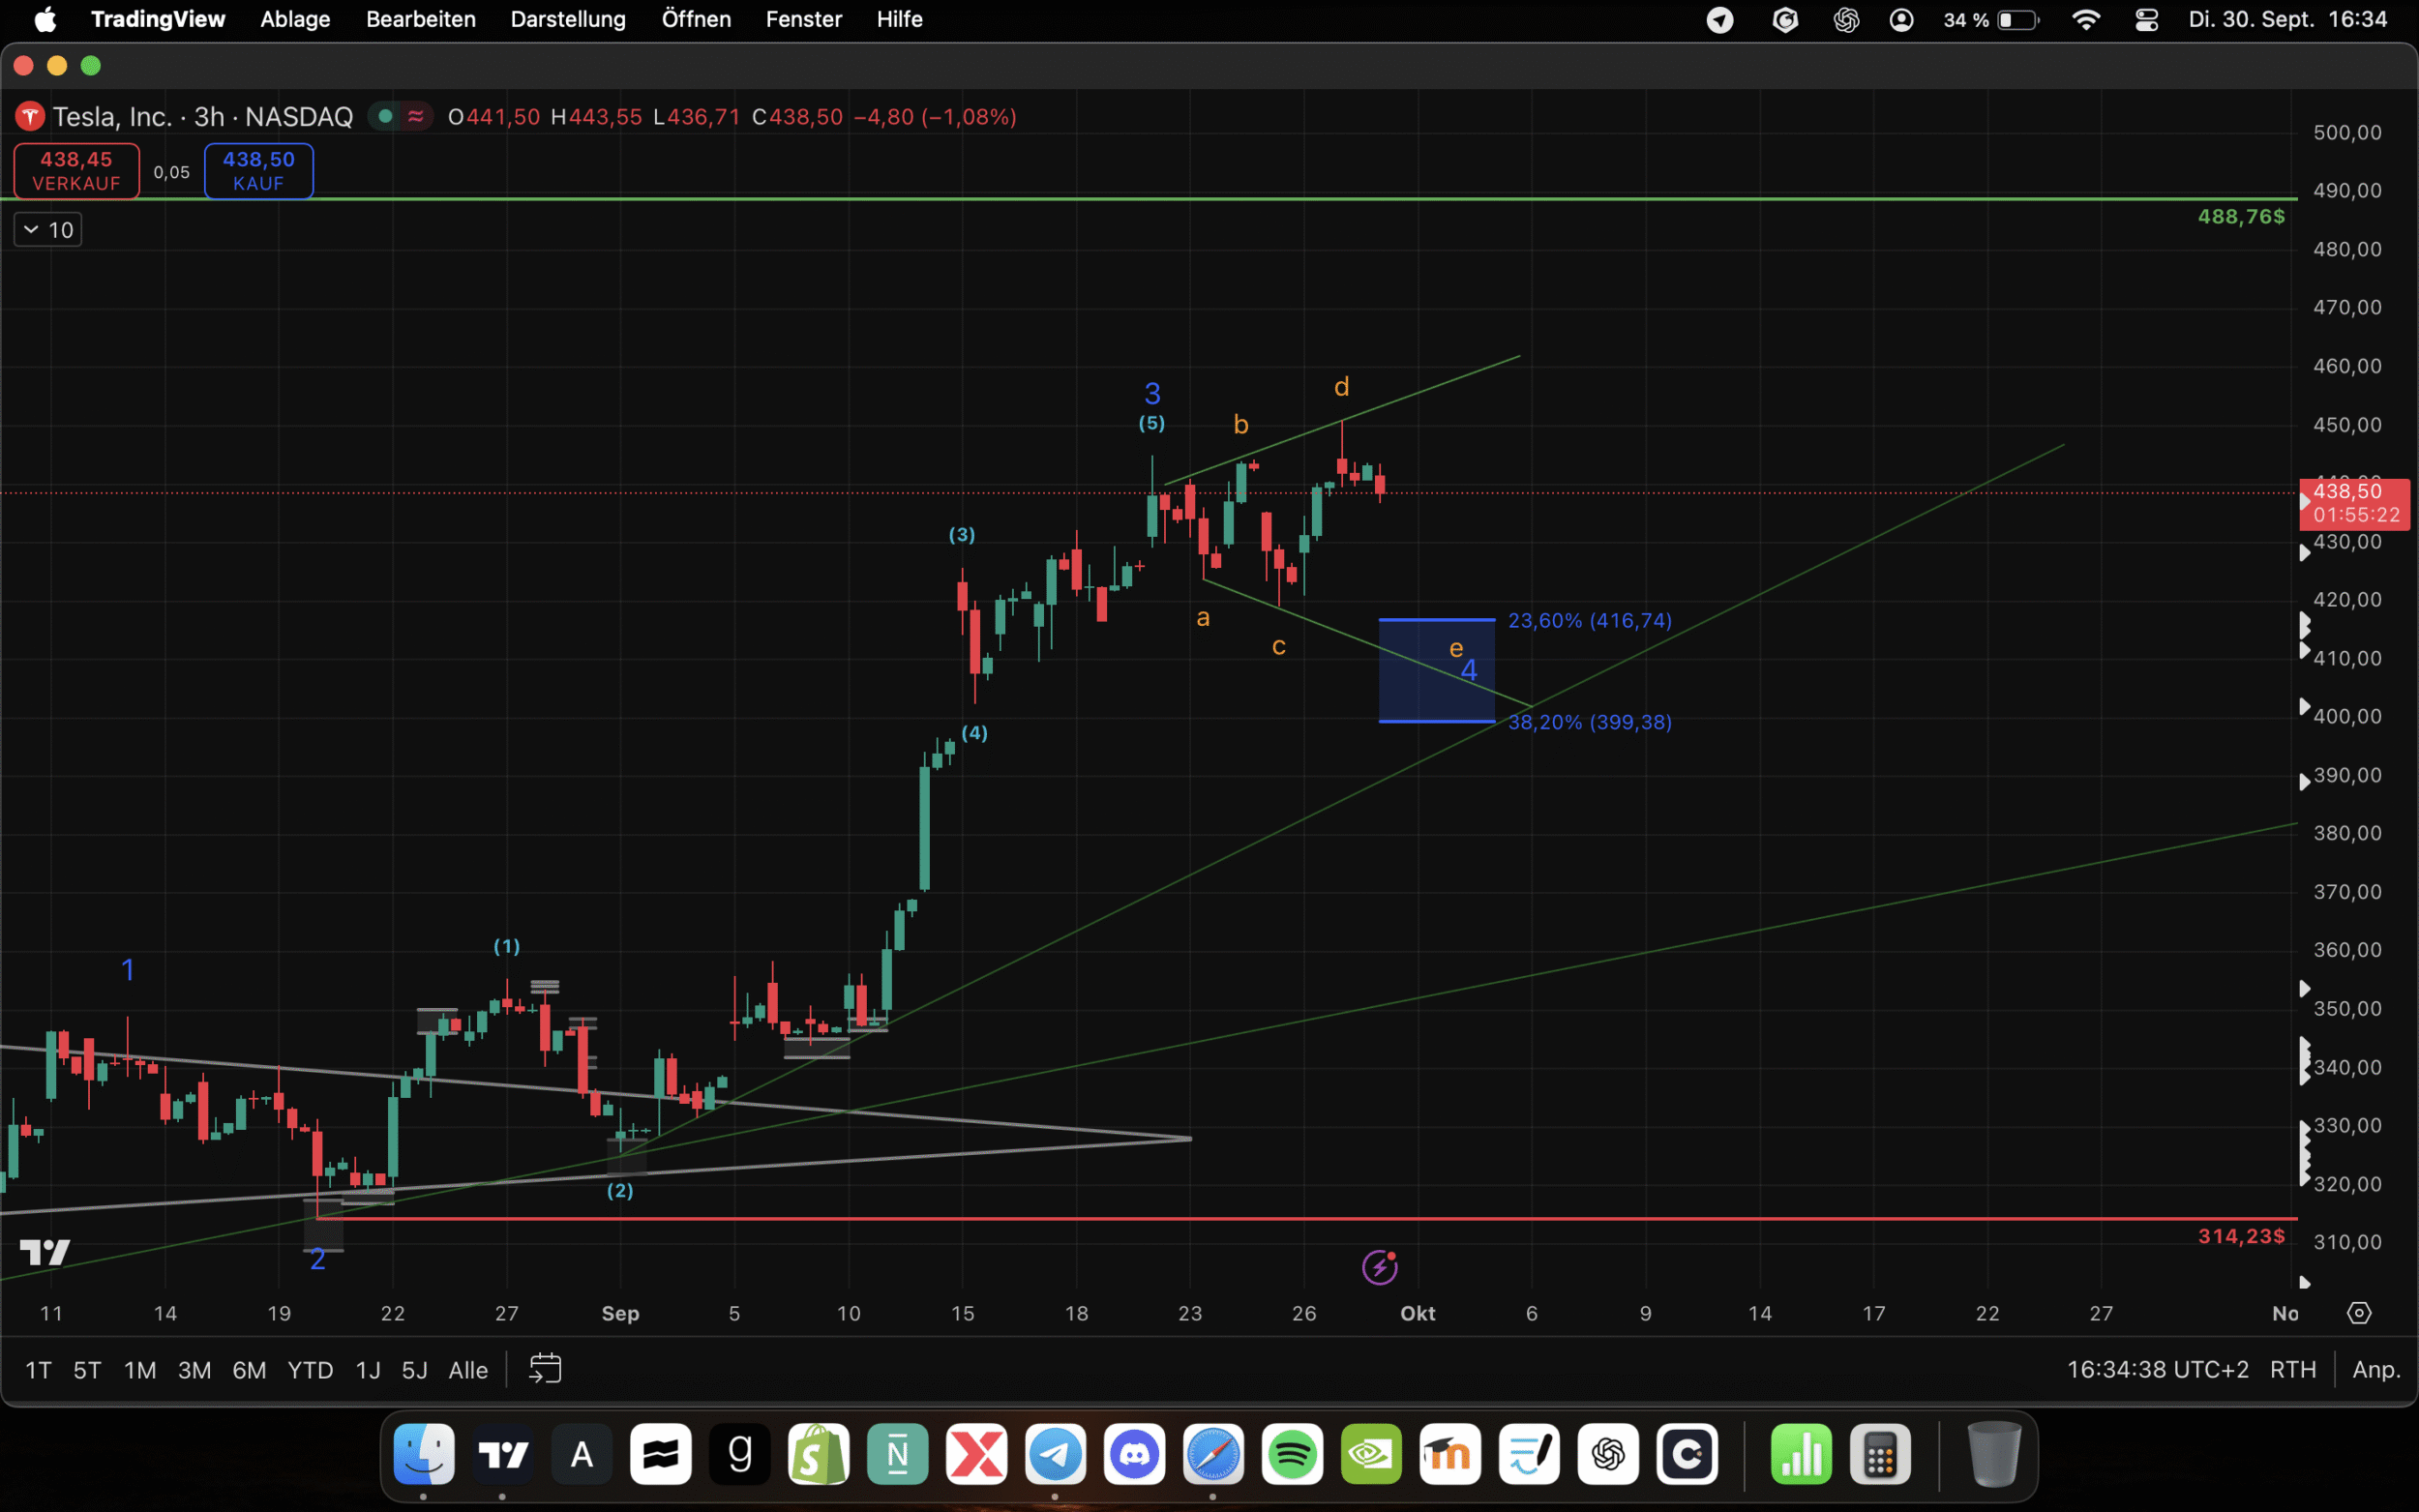The image size is (2419, 1512).
Task: Open the go-to-date calendar icon
Action: point(545,1369)
